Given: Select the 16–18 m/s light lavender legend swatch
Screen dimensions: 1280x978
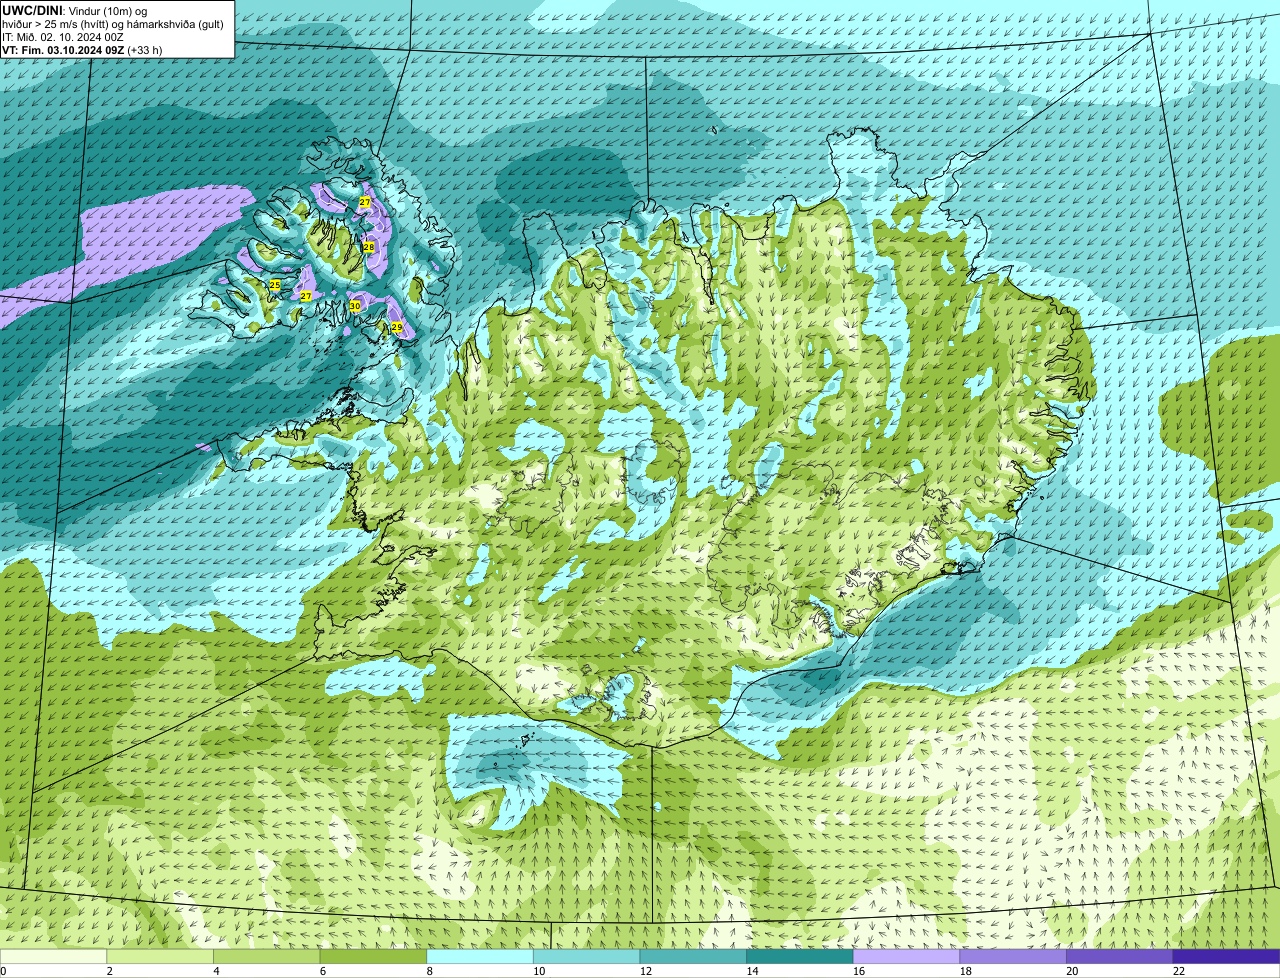Looking at the screenshot, I should coord(907,956).
